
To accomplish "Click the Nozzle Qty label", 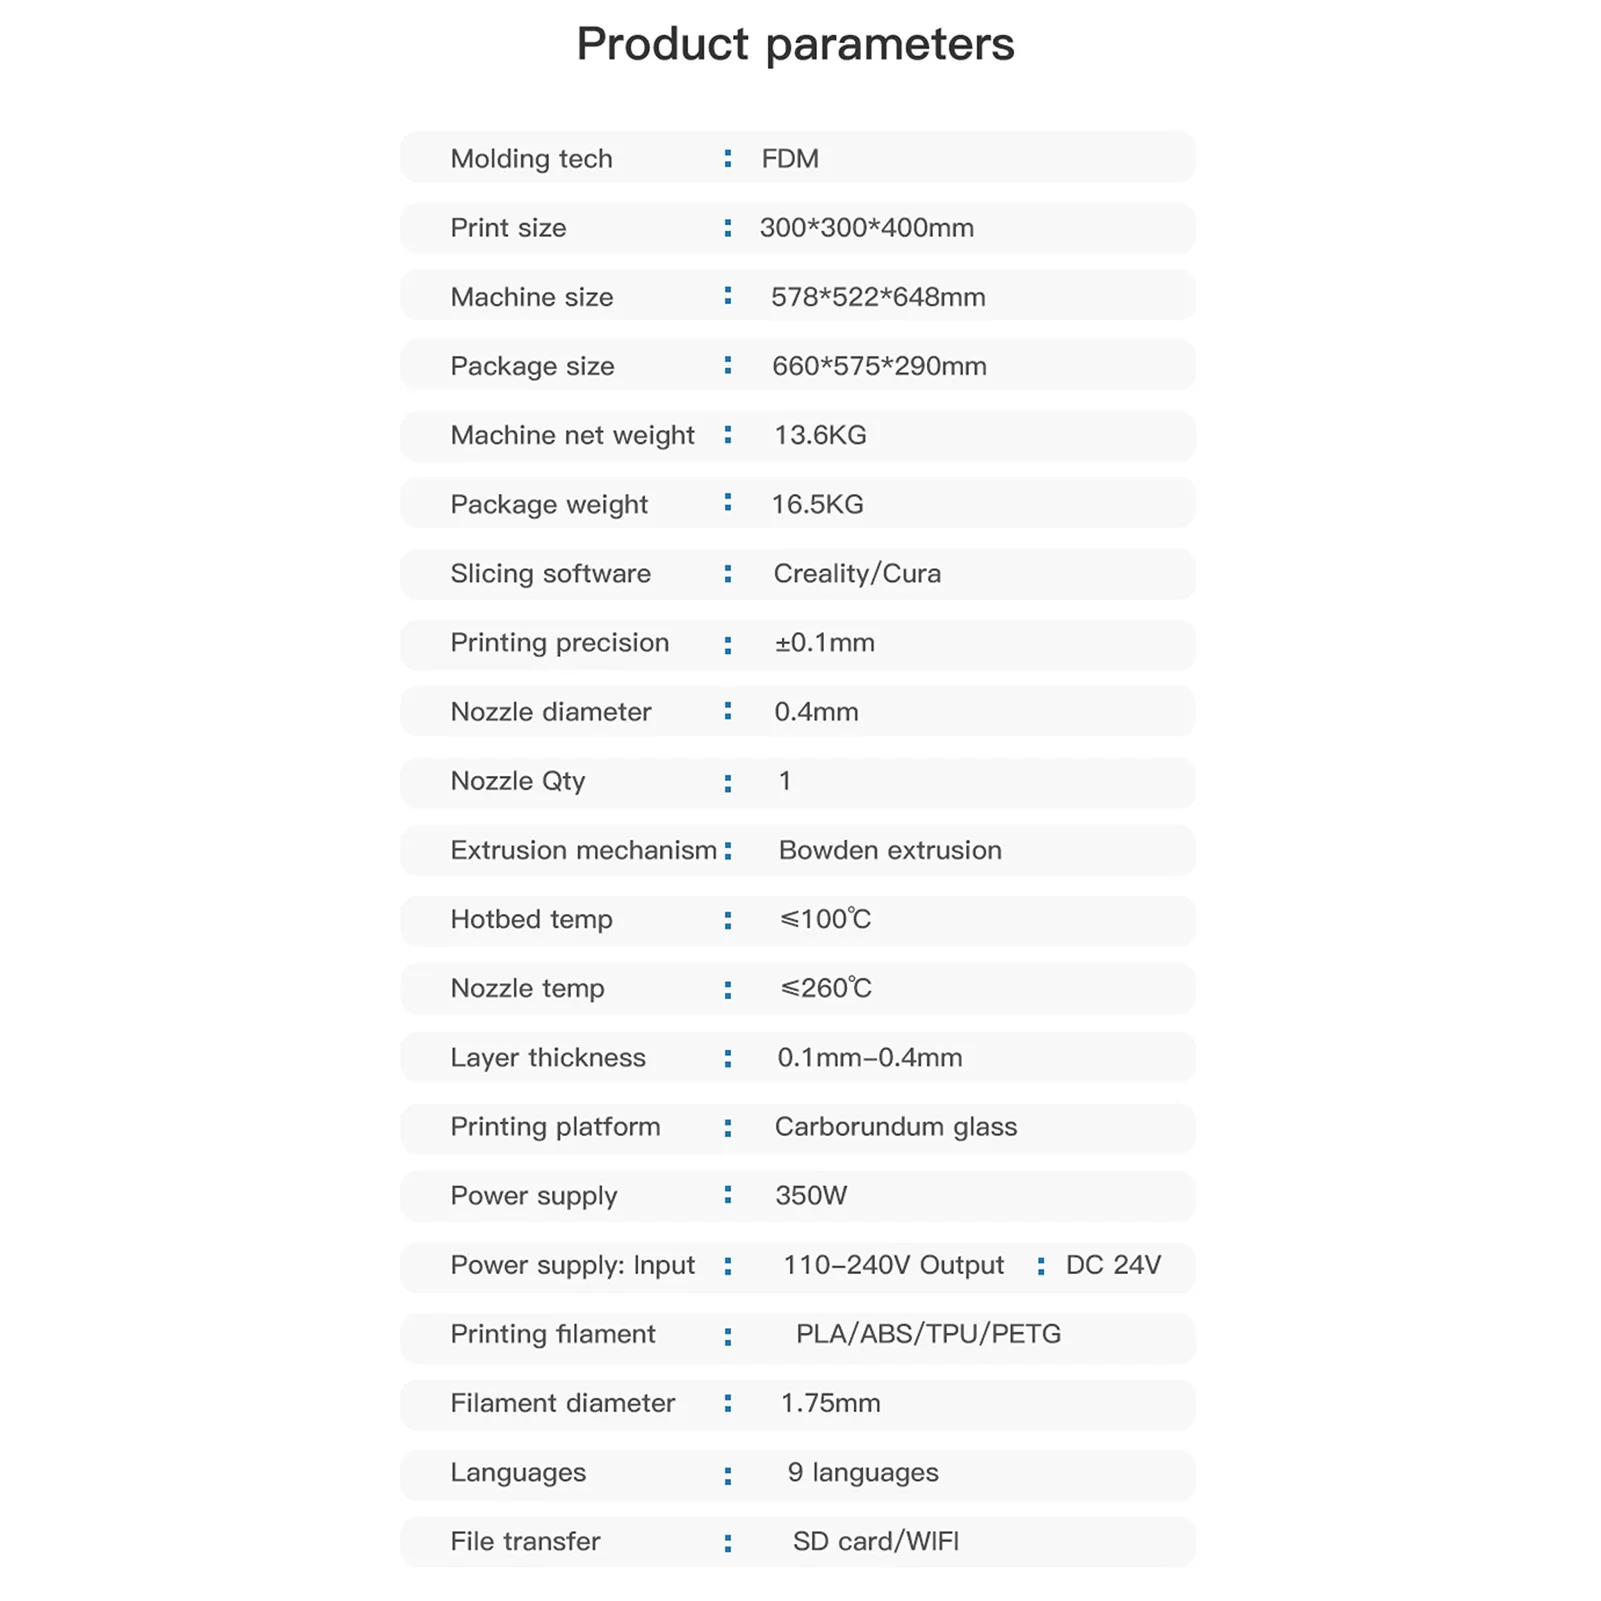I will (x=517, y=781).
